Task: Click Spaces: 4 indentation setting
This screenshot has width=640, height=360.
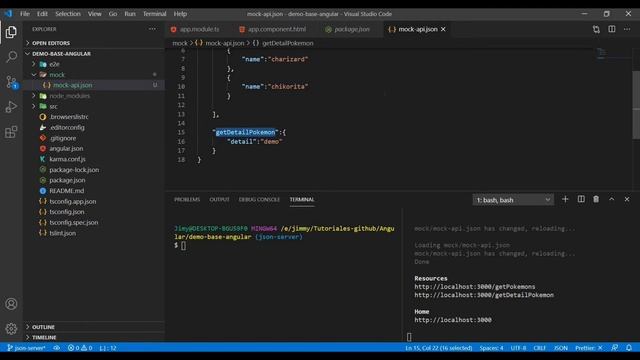Action: [491, 348]
